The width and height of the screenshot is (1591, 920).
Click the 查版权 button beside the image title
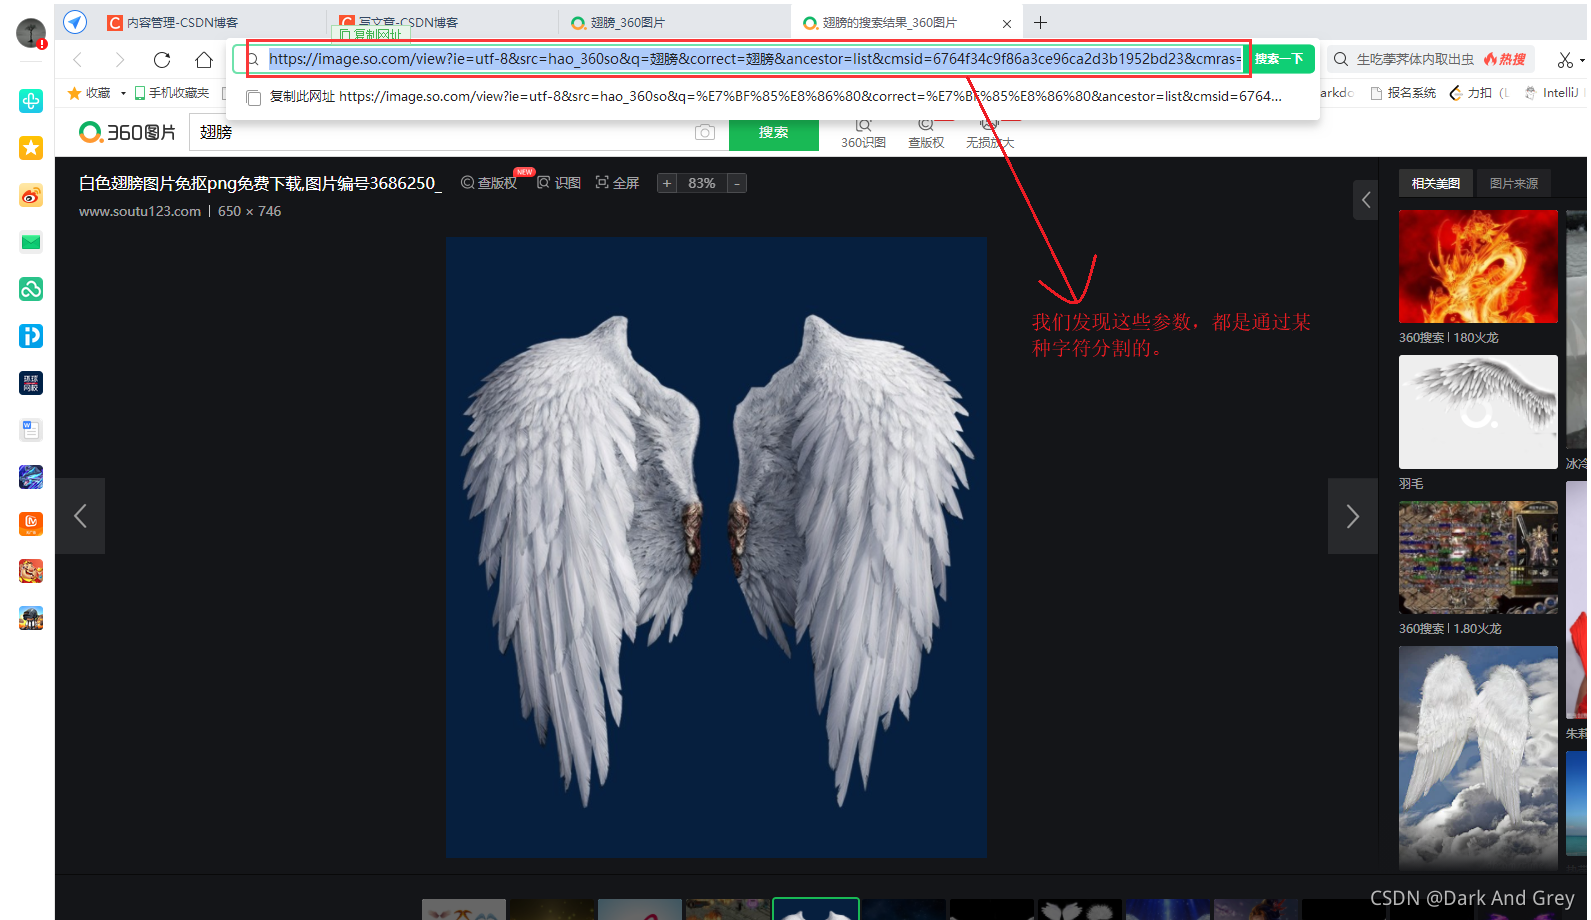(x=488, y=183)
